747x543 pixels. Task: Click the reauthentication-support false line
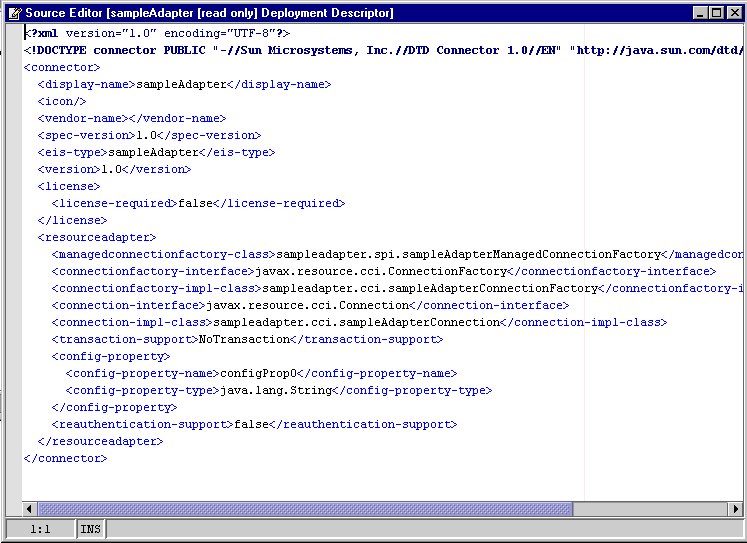pyautogui.click(x=254, y=424)
